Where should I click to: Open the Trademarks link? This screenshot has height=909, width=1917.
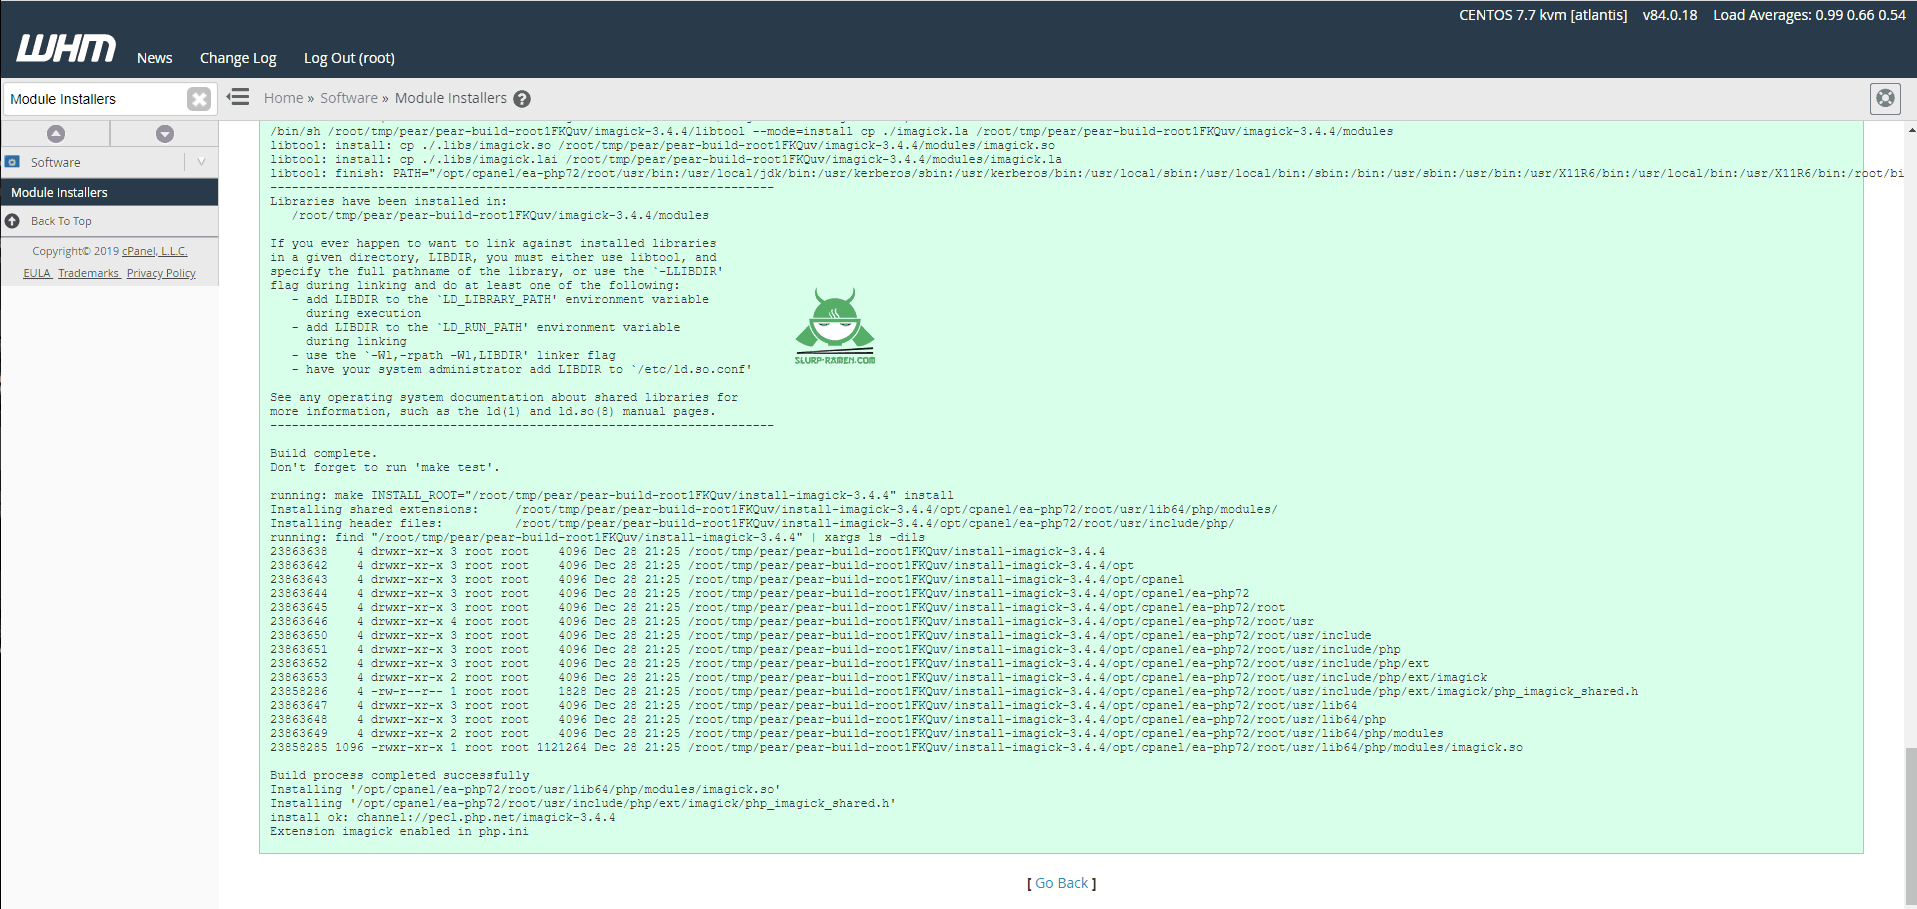click(x=89, y=273)
